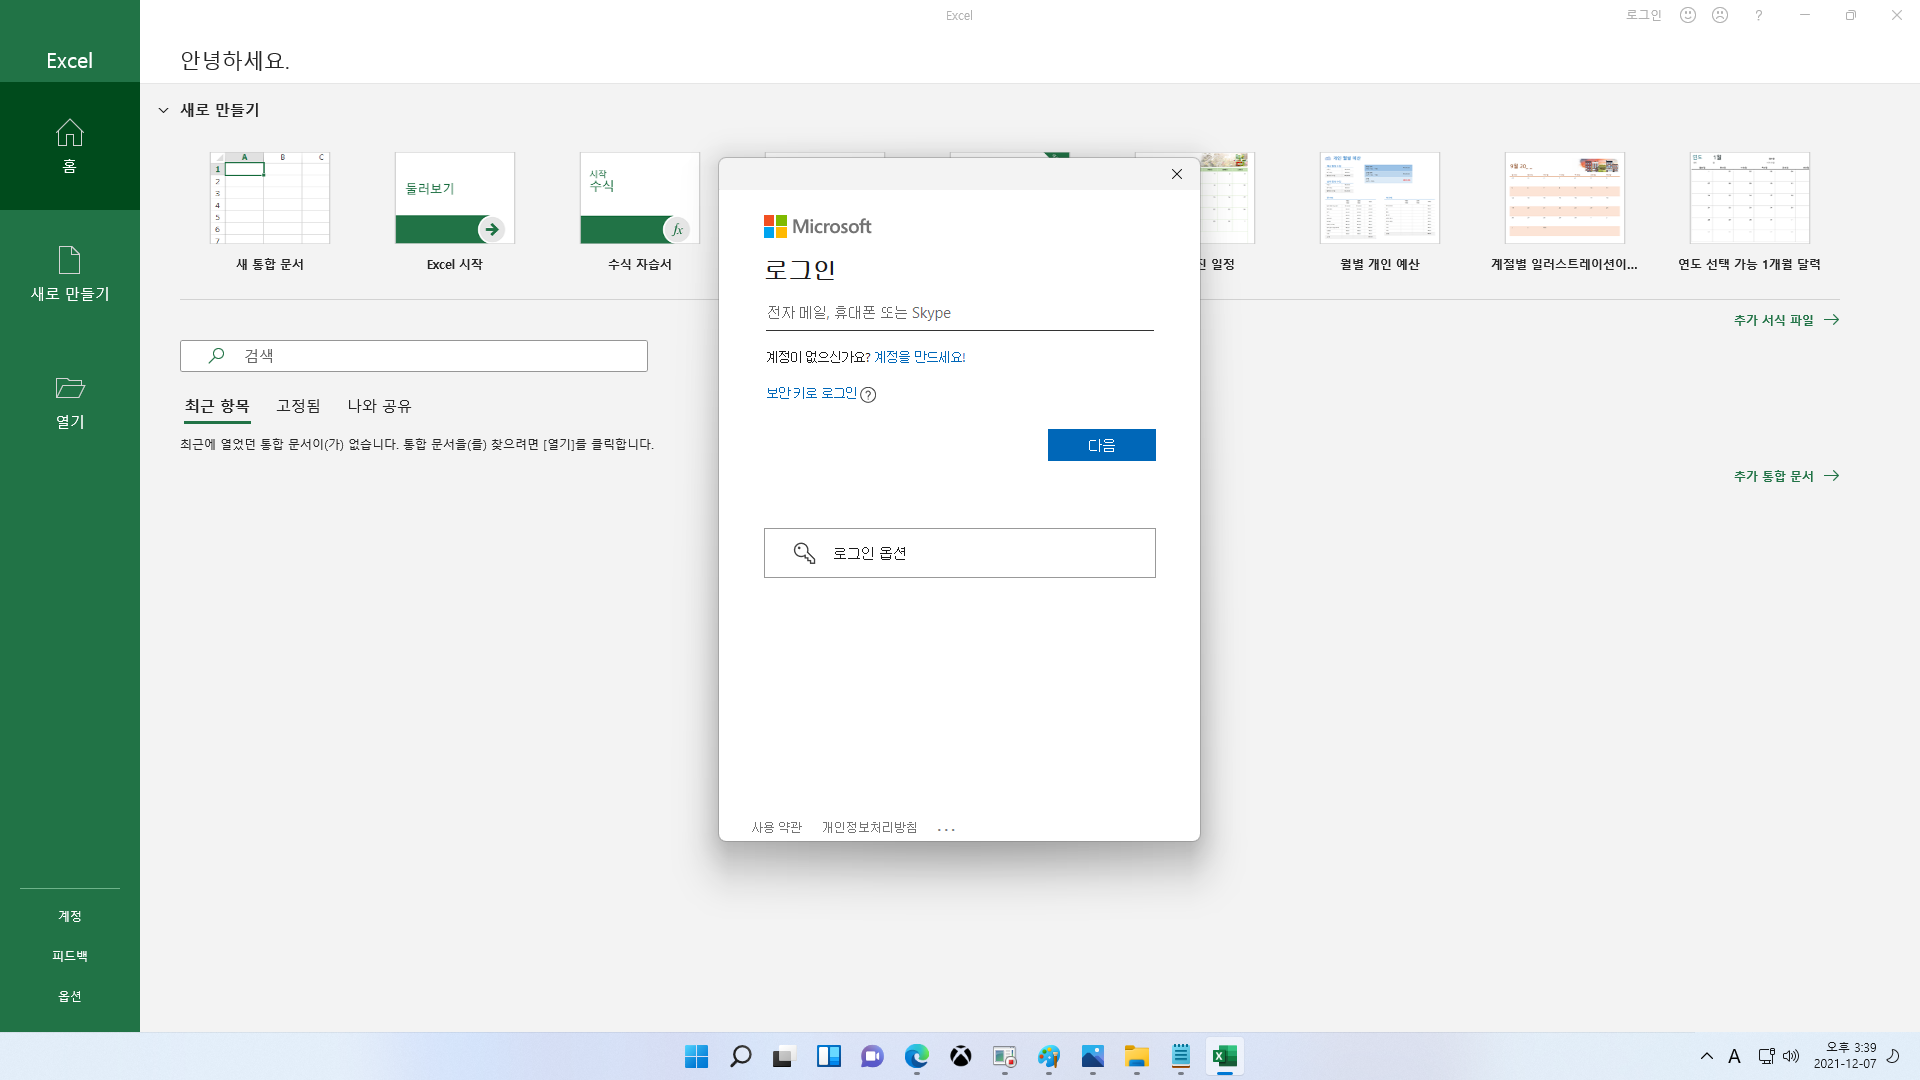
Task: Close the Microsoft login dialog
Action: (1177, 174)
